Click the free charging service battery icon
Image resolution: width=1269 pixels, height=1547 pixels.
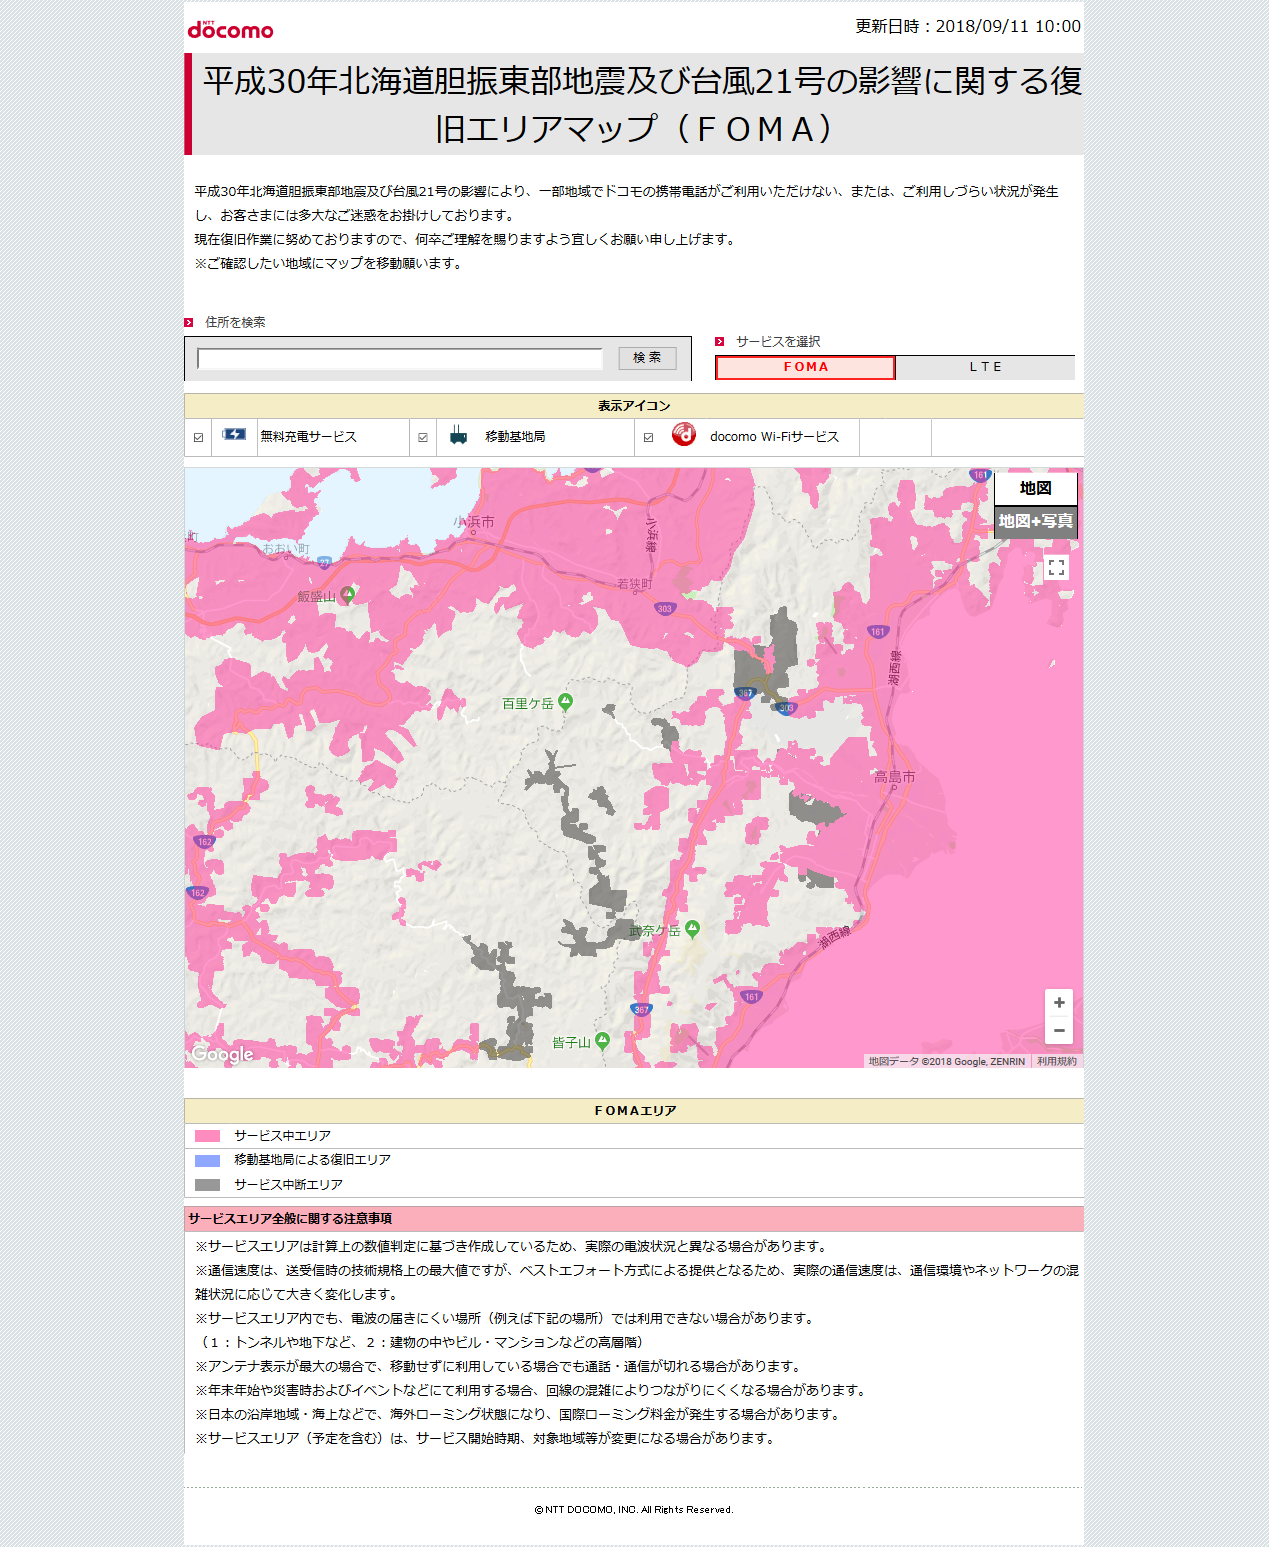tap(234, 435)
